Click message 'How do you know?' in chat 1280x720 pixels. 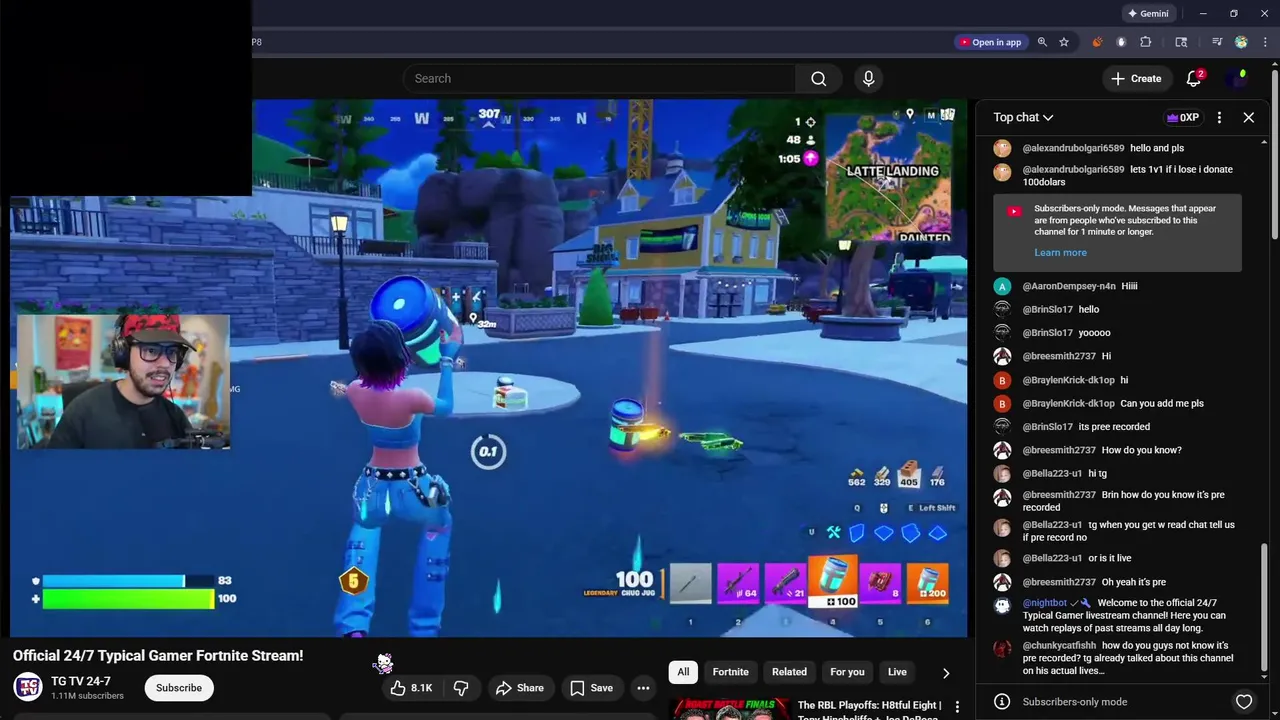pyautogui.click(x=1141, y=450)
